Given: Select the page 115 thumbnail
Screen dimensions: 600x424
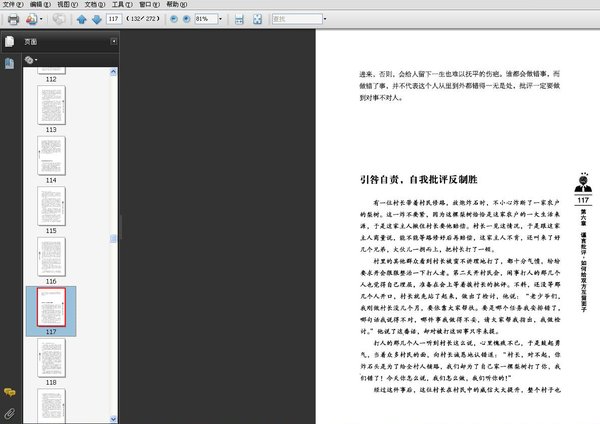Looking at the screenshot, I should tap(51, 206).
